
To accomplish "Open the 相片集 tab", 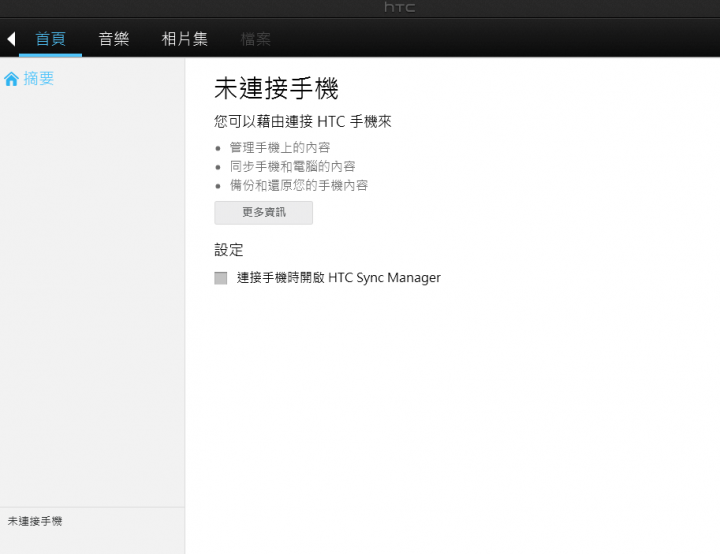I will pyautogui.click(x=185, y=39).
